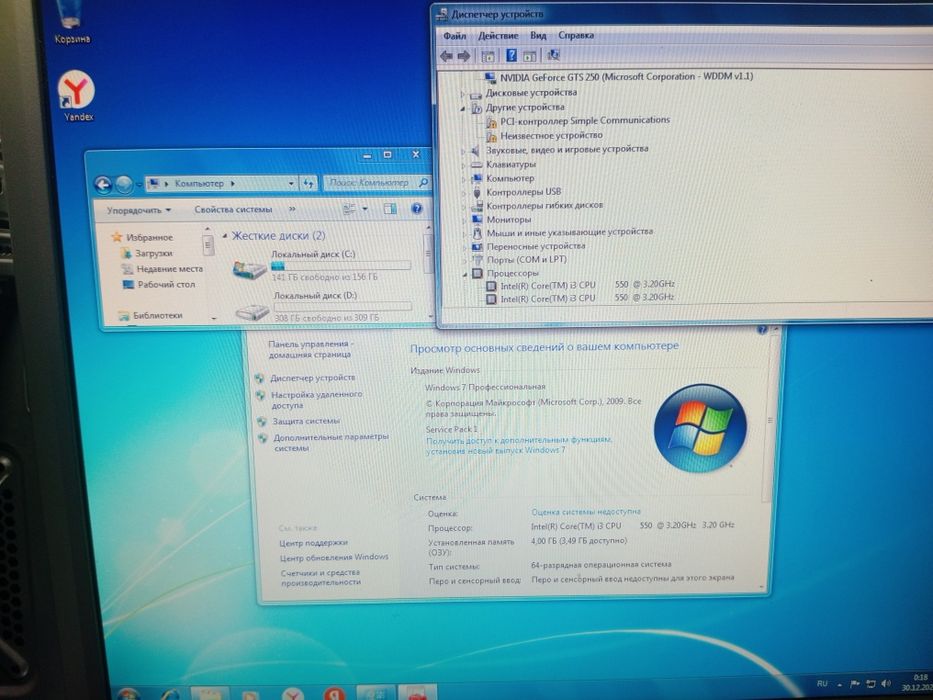Collapse Другие устройства node
The height and width of the screenshot is (700, 933).
pyautogui.click(x=463, y=108)
